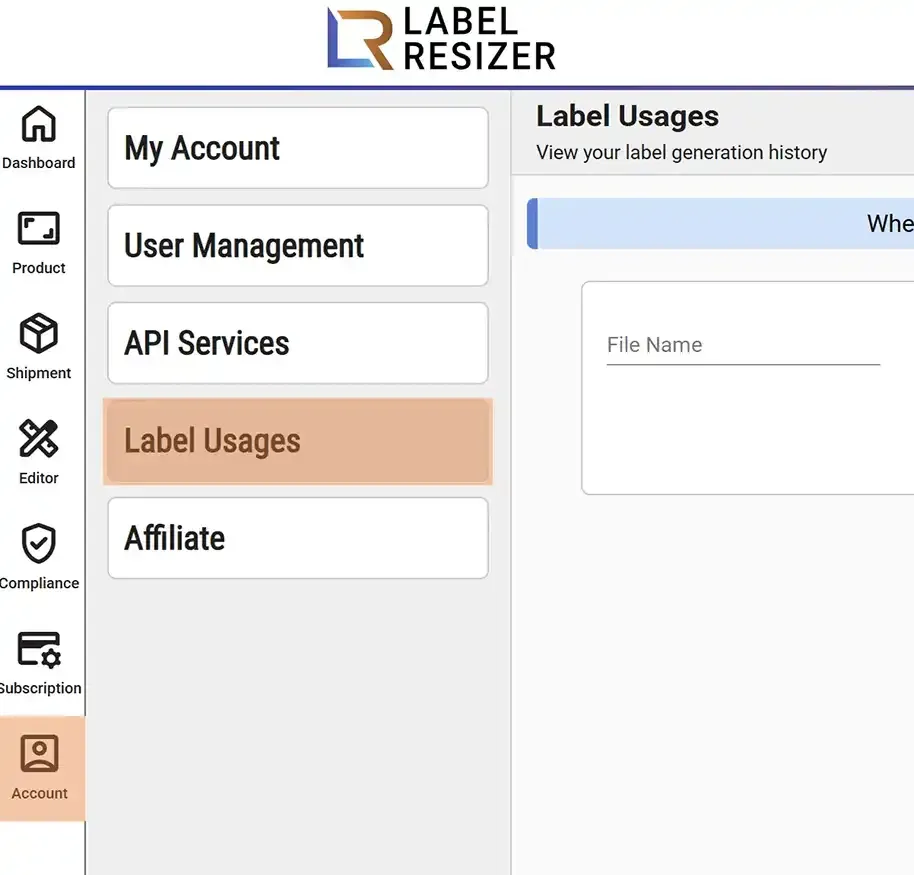The height and width of the screenshot is (875, 914).
Task: Select API Services menu item
Action: coord(298,343)
